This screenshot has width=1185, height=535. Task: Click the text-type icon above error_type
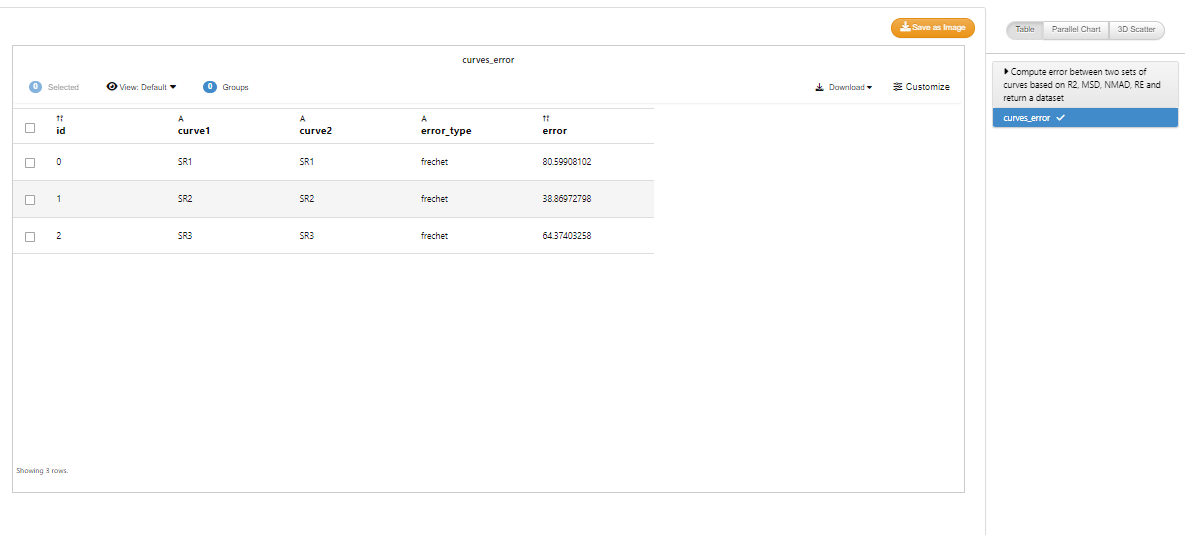point(424,119)
